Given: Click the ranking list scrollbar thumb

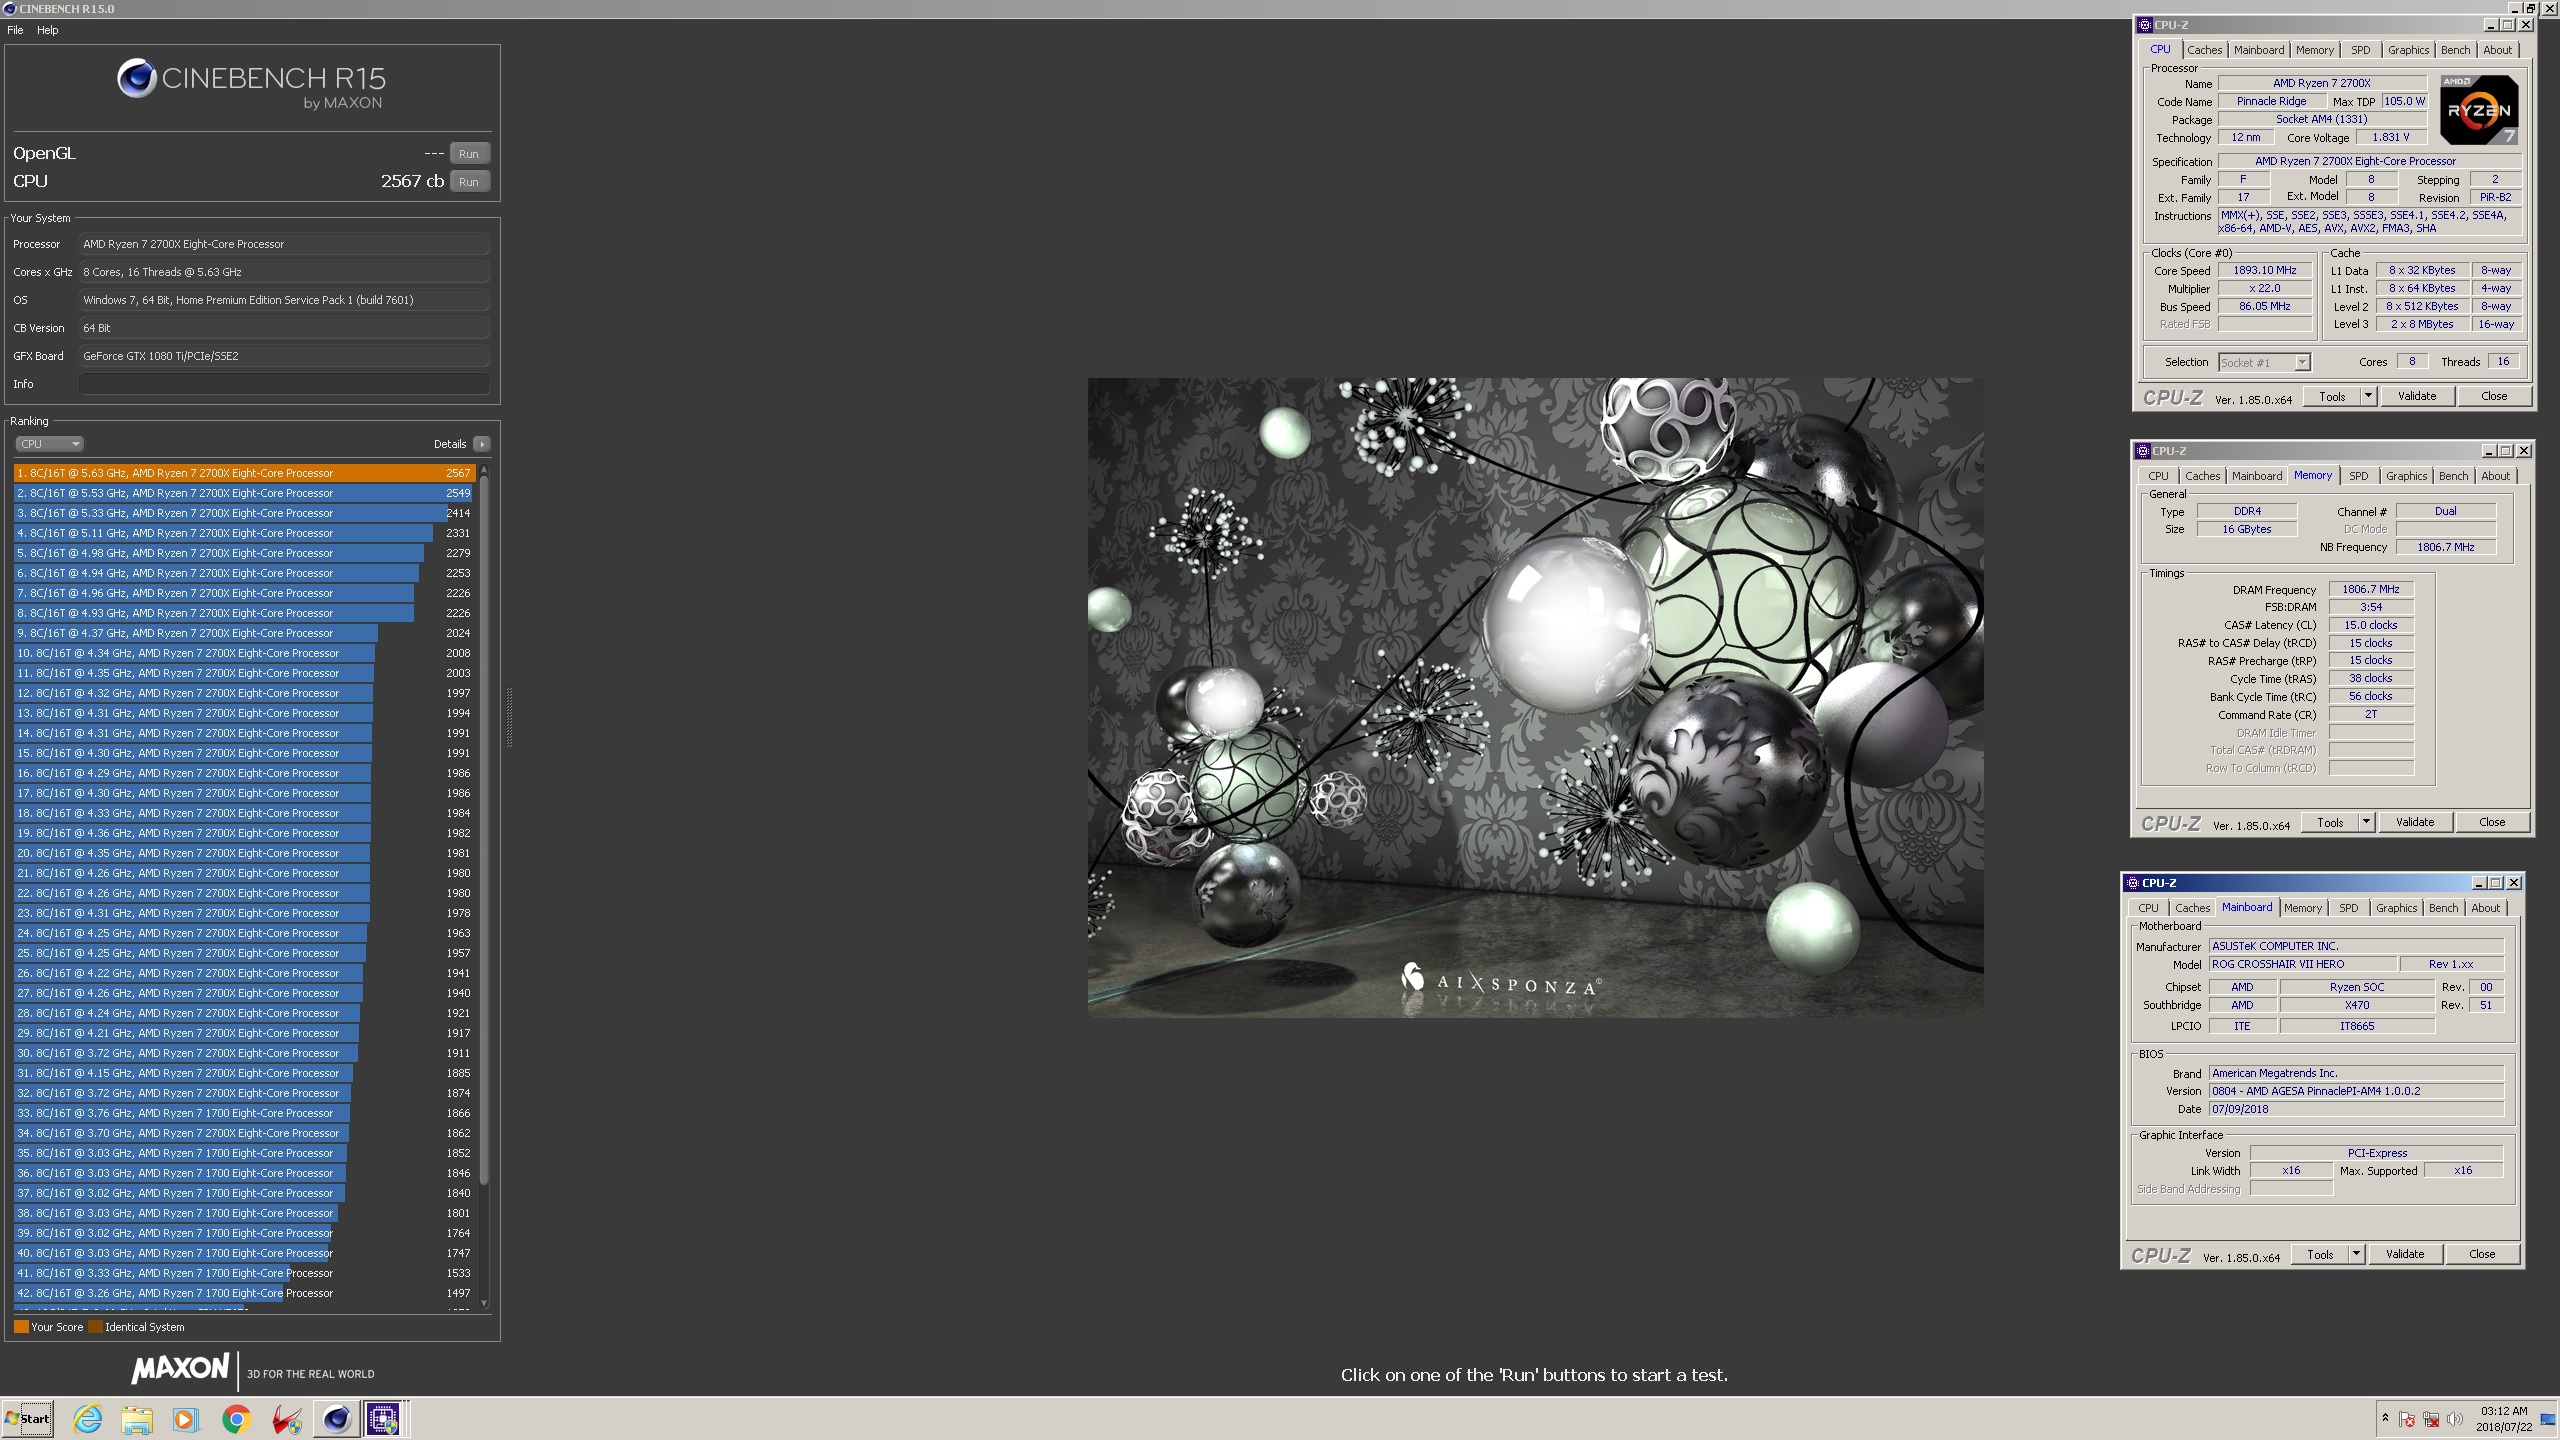Looking at the screenshot, I should tap(484, 830).
